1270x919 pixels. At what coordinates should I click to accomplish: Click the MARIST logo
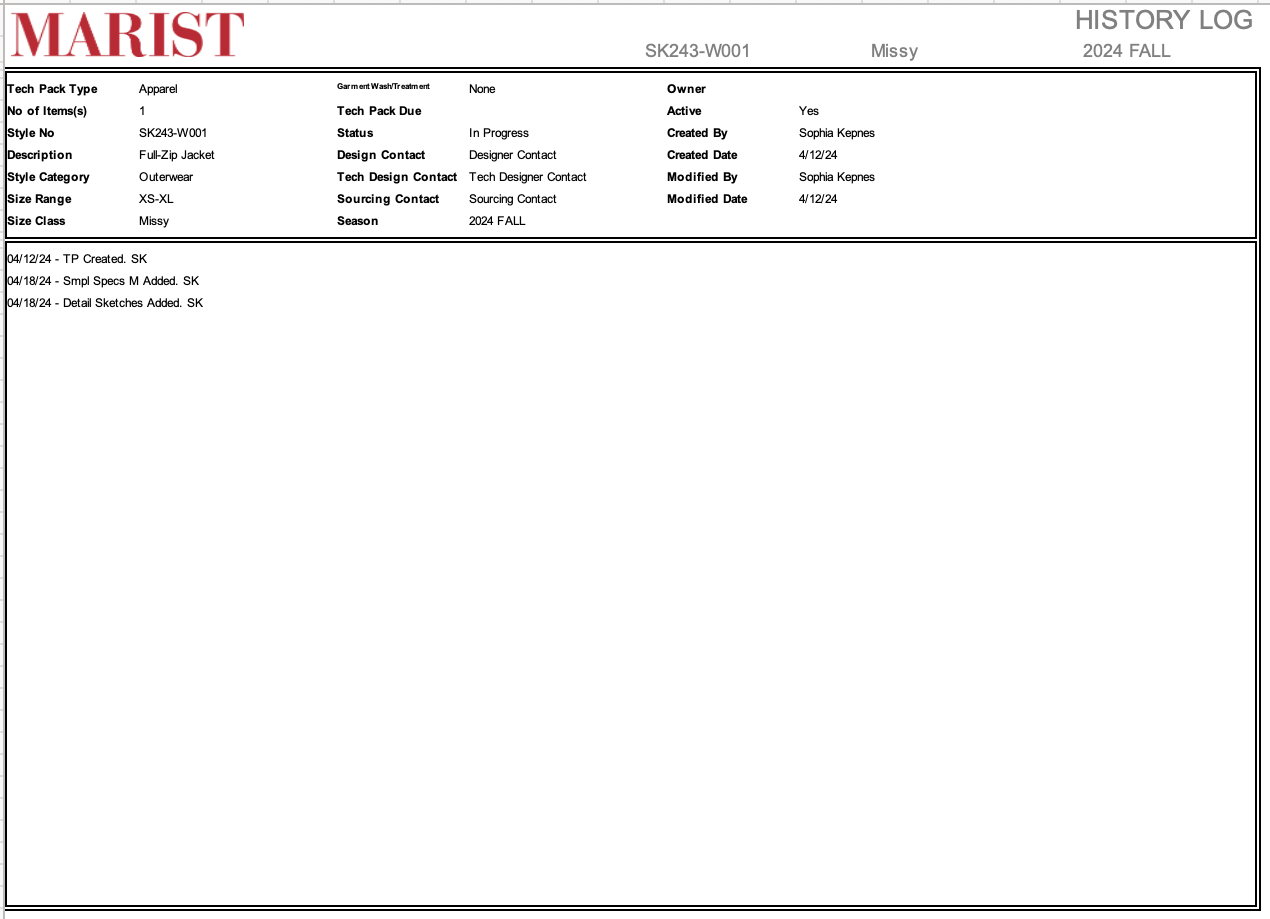[127, 35]
